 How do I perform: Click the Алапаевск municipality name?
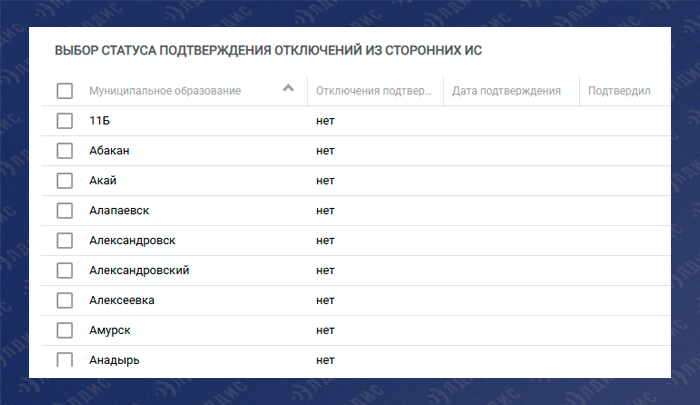click(119, 210)
